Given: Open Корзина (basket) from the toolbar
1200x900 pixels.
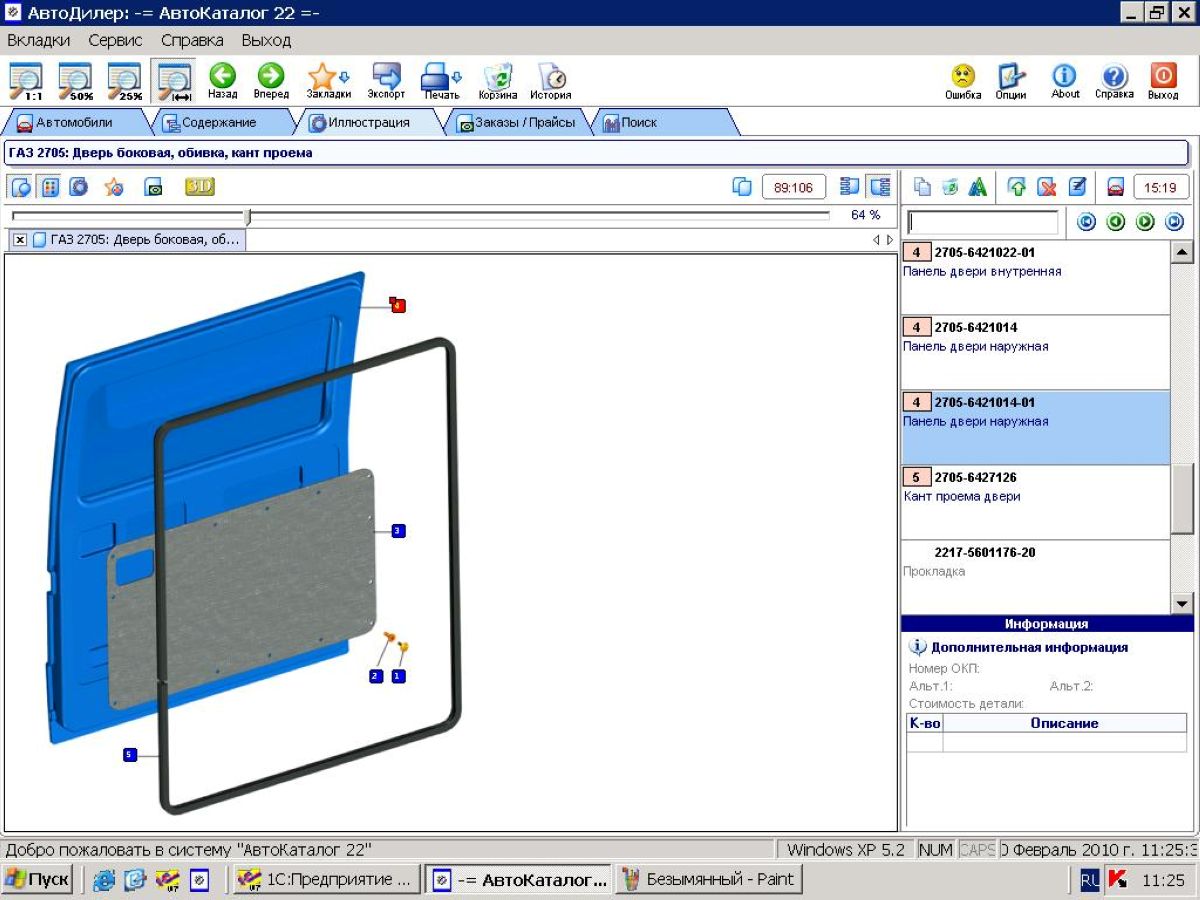Looking at the screenshot, I should [x=497, y=80].
